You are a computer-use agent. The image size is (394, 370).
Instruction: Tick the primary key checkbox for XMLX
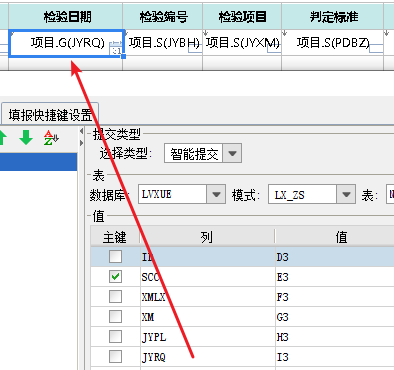[x=115, y=297]
